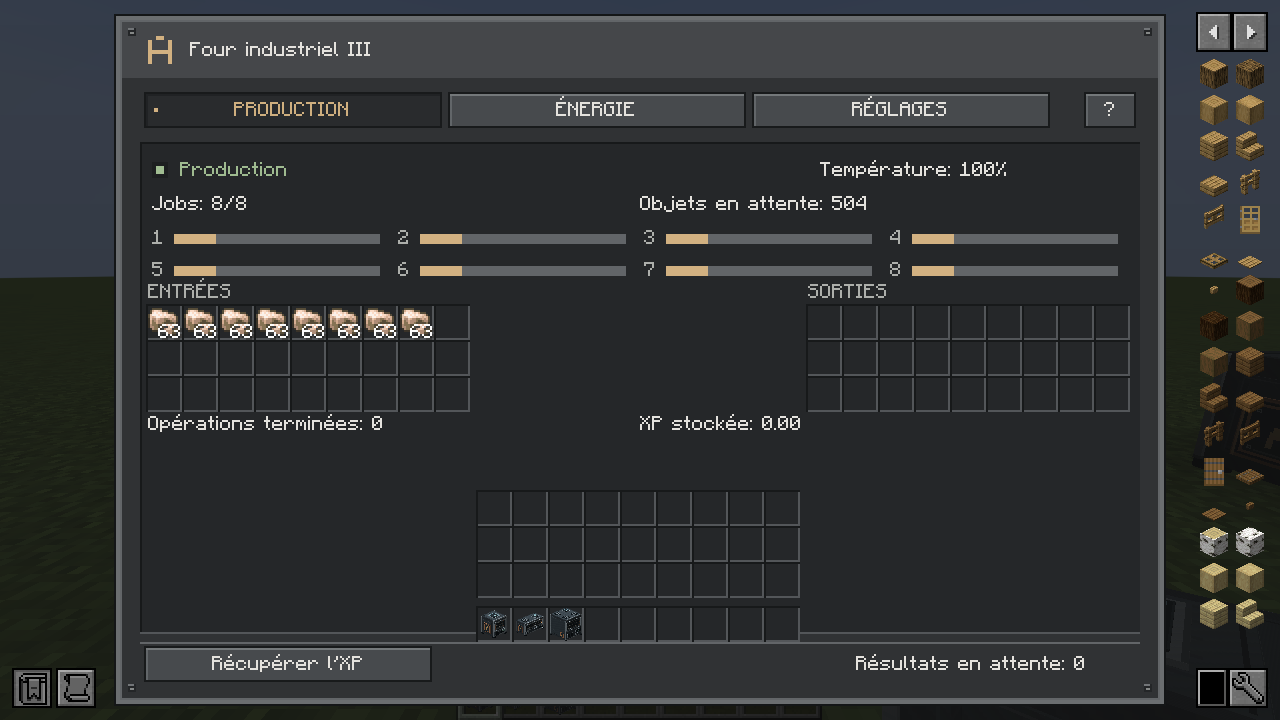This screenshot has width=1280, height=720.
Task: Click the "XP stockée: 0.00" value
Action: pos(720,423)
